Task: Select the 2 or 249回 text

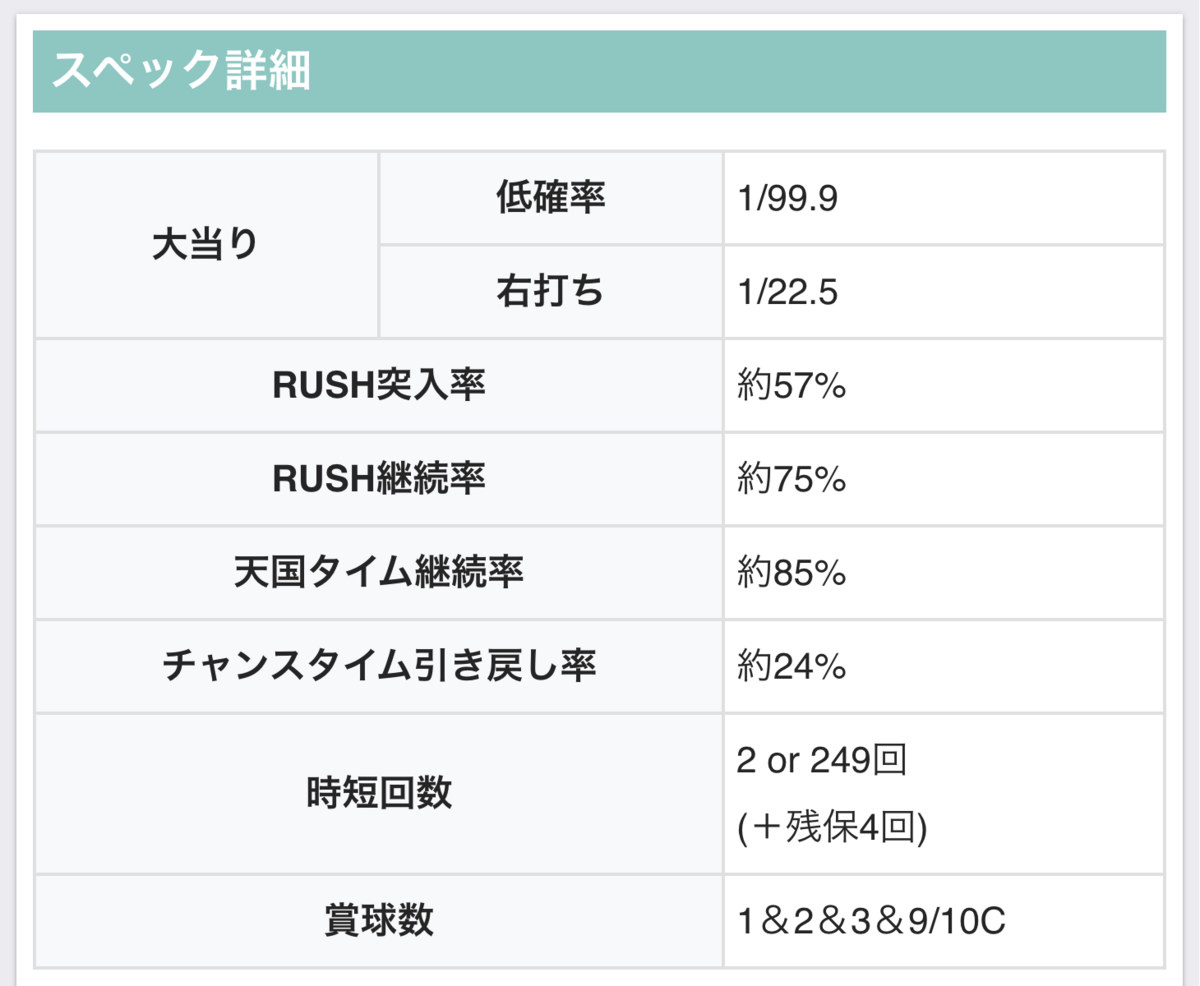Action: coord(821,761)
